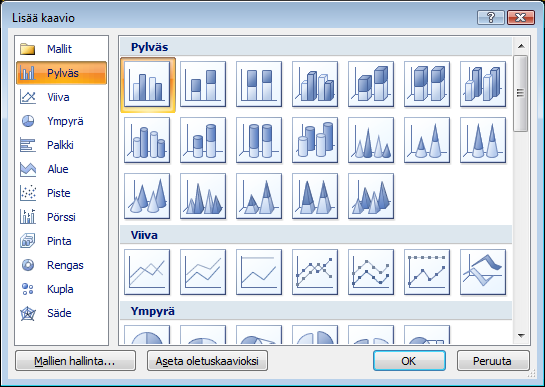Pick the 100% stacked column chart
This screenshot has height=387, width=545.
click(259, 84)
